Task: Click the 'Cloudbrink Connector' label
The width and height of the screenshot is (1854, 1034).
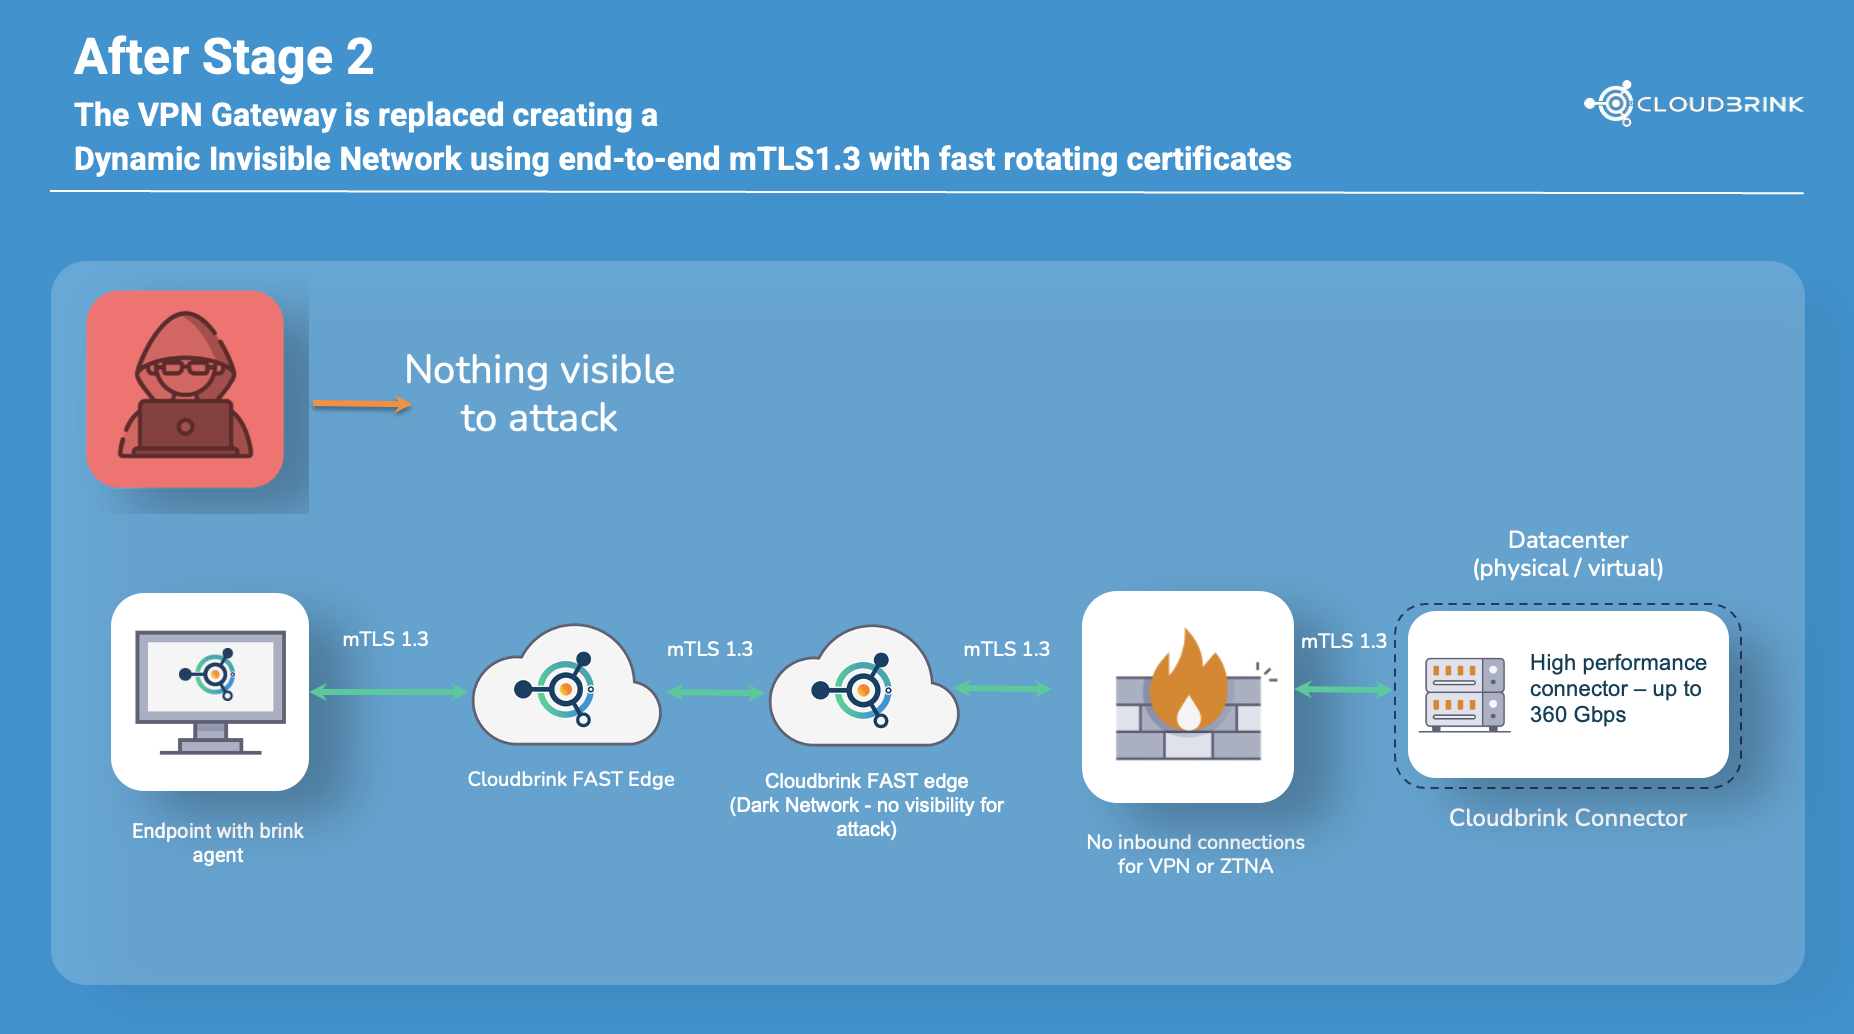Action: point(1568,818)
